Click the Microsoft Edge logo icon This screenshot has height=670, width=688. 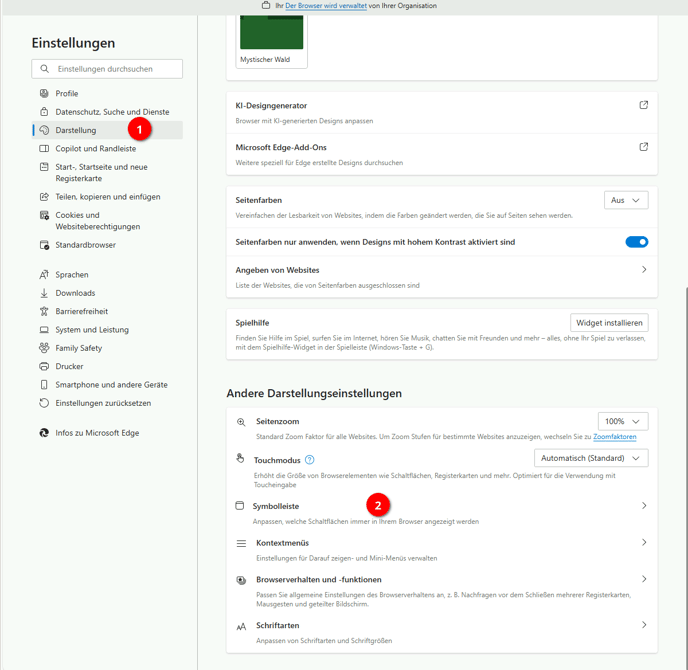coord(44,433)
